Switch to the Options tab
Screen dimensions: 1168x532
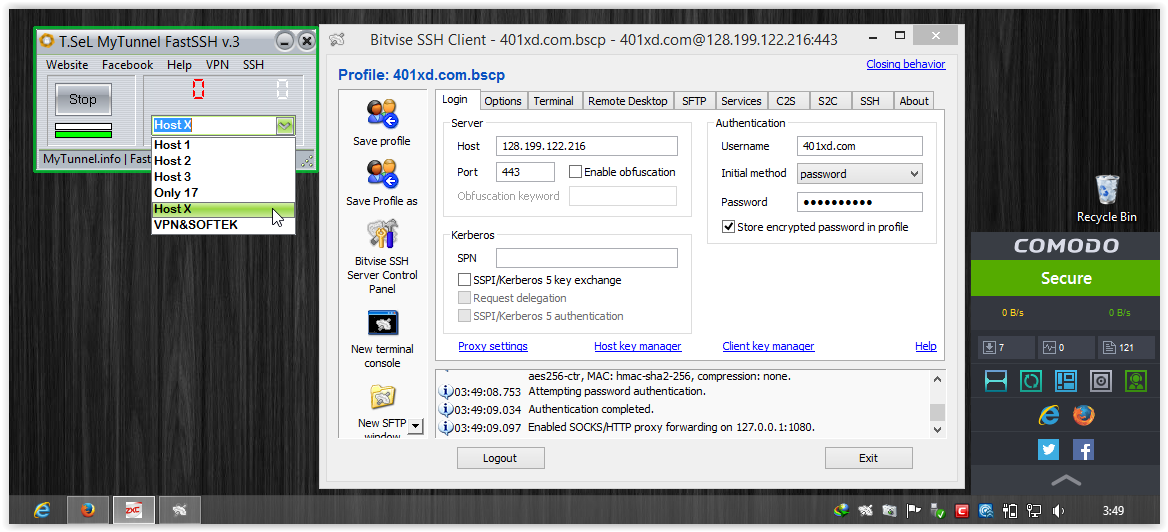tap(503, 101)
